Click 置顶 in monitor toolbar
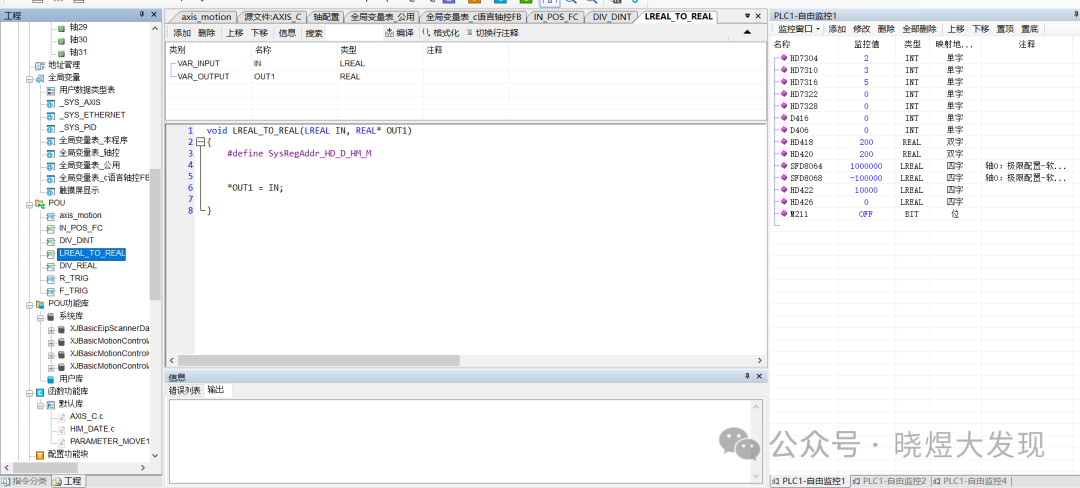Screen dimensions: 1080x488 [1005, 29]
